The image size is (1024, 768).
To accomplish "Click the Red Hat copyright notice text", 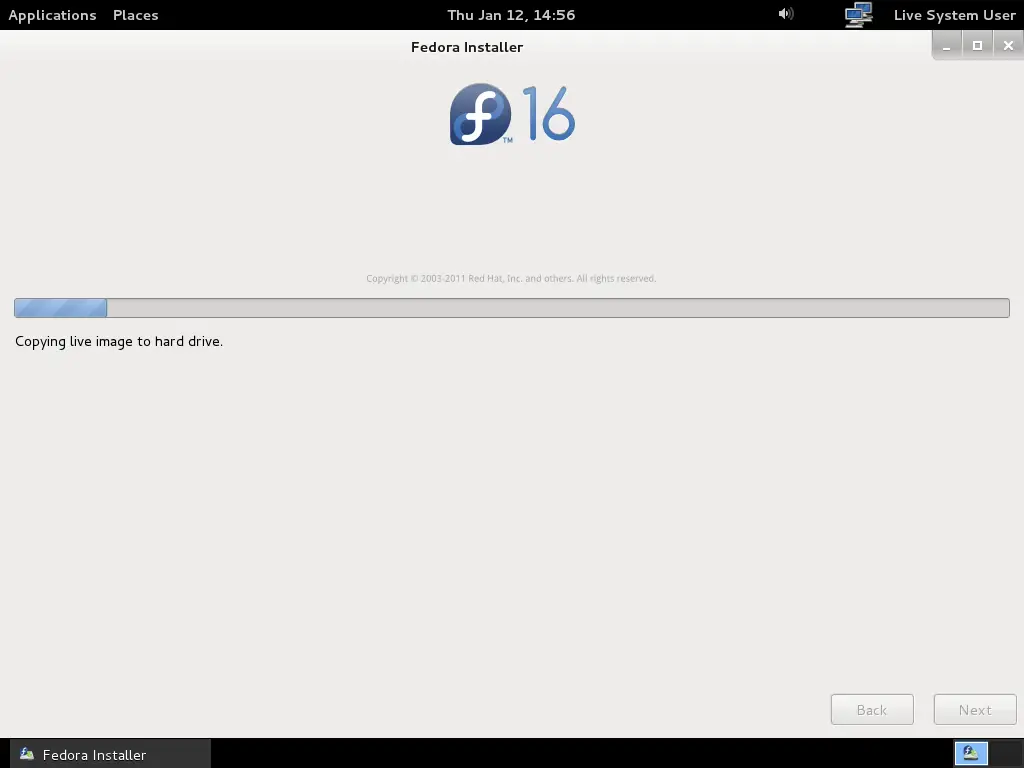I will pyautogui.click(x=511, y=278).
